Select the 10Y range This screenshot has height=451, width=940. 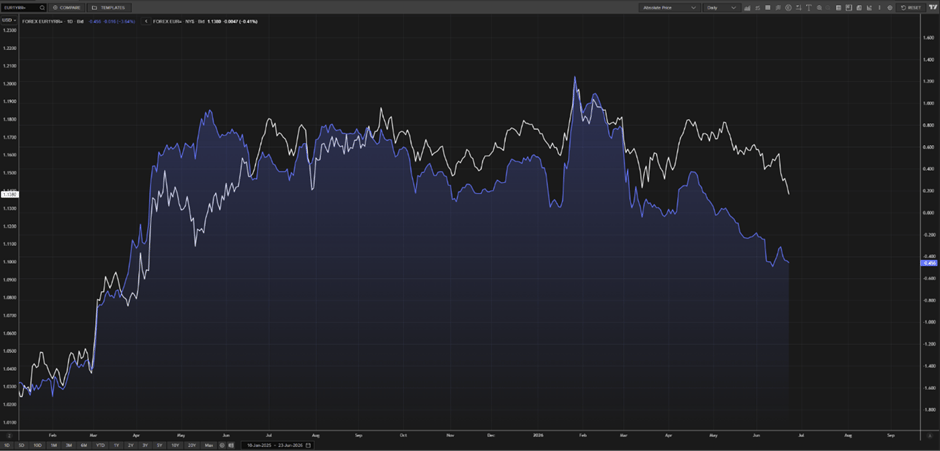coord(175,446)
